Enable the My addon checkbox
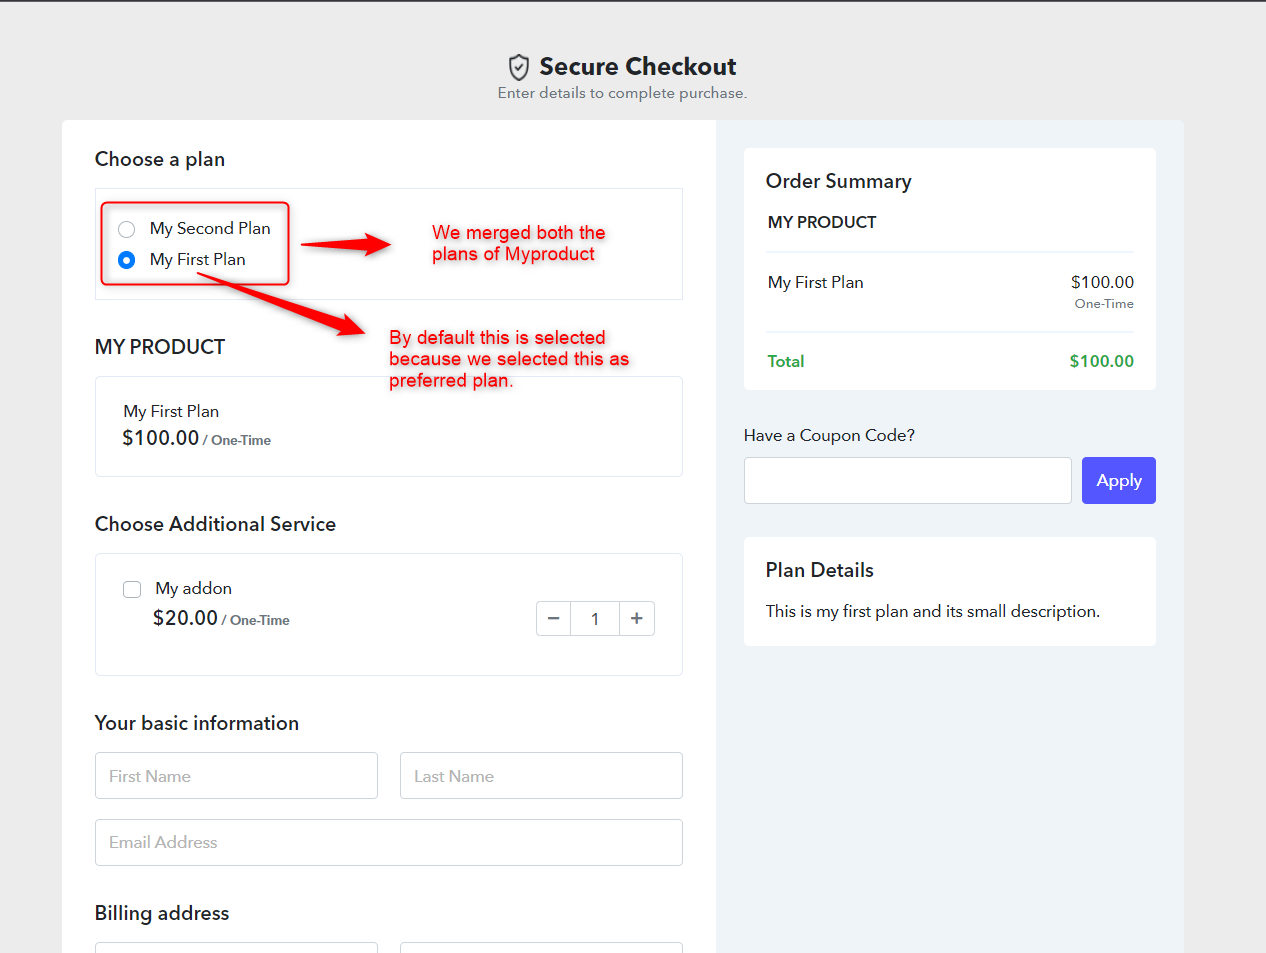Image resolution: width=1266 pixels, height=953 pixels. coord(132,589)
